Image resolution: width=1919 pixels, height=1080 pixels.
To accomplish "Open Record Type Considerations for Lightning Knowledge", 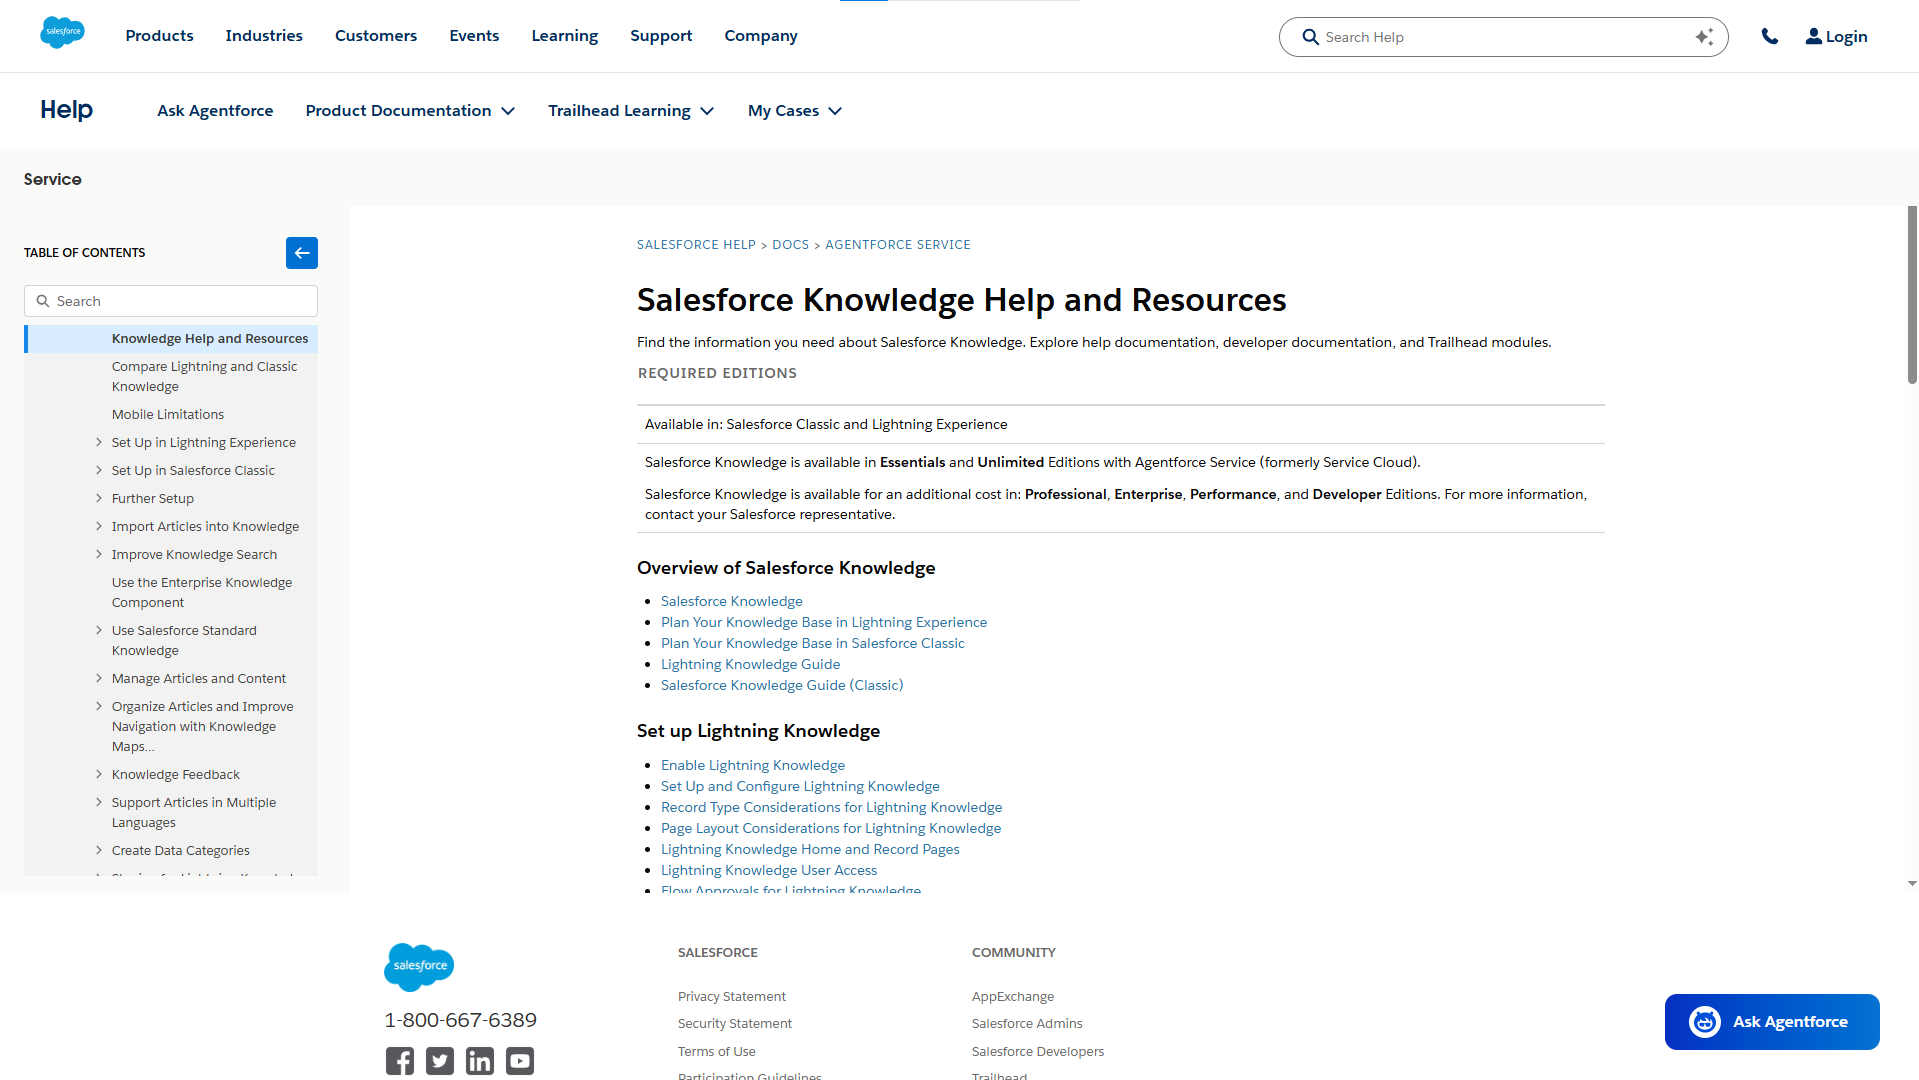I will [x=831, y=807].
